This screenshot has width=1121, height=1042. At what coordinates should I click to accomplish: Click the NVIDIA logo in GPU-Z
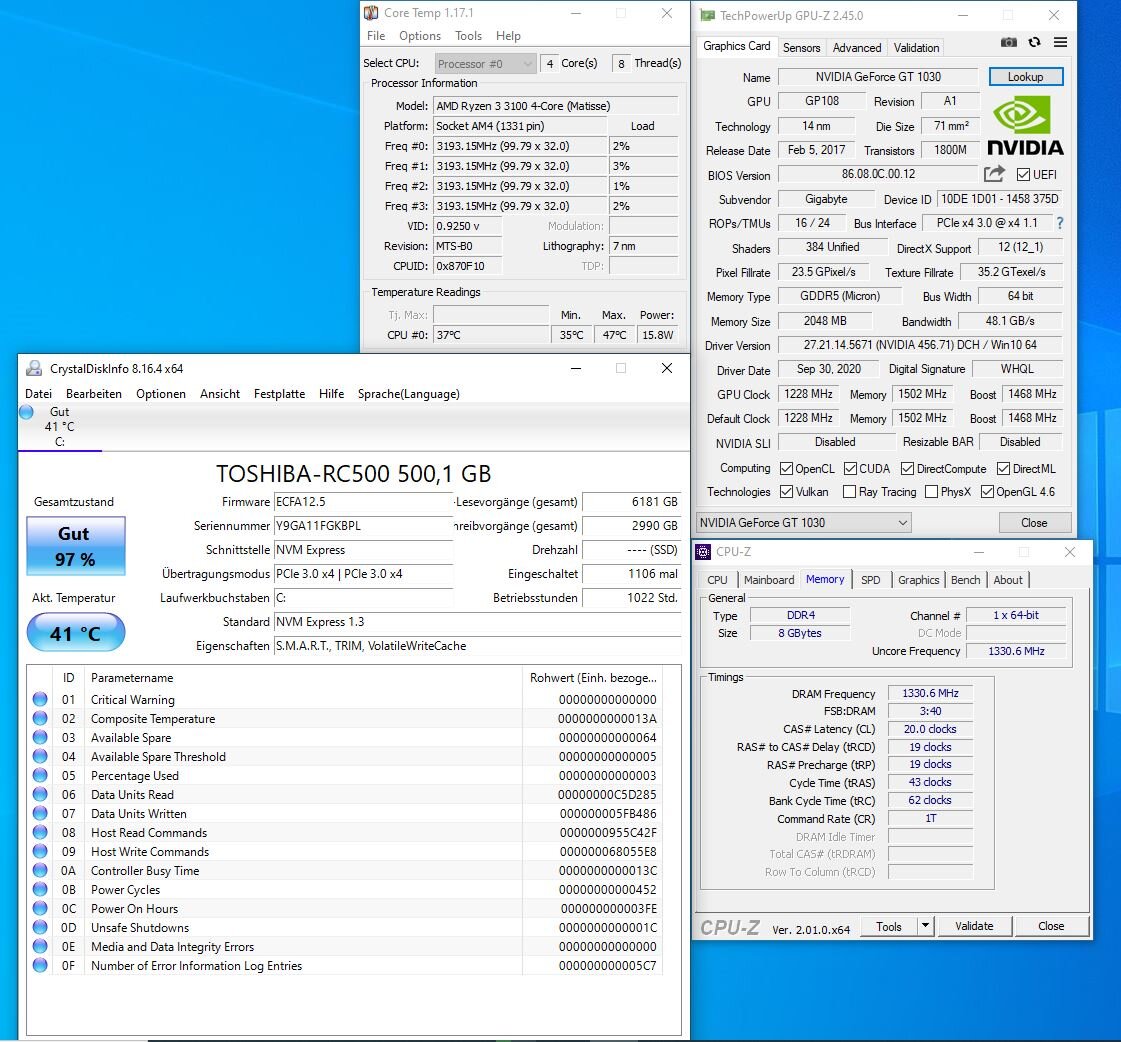[1025, 127]
